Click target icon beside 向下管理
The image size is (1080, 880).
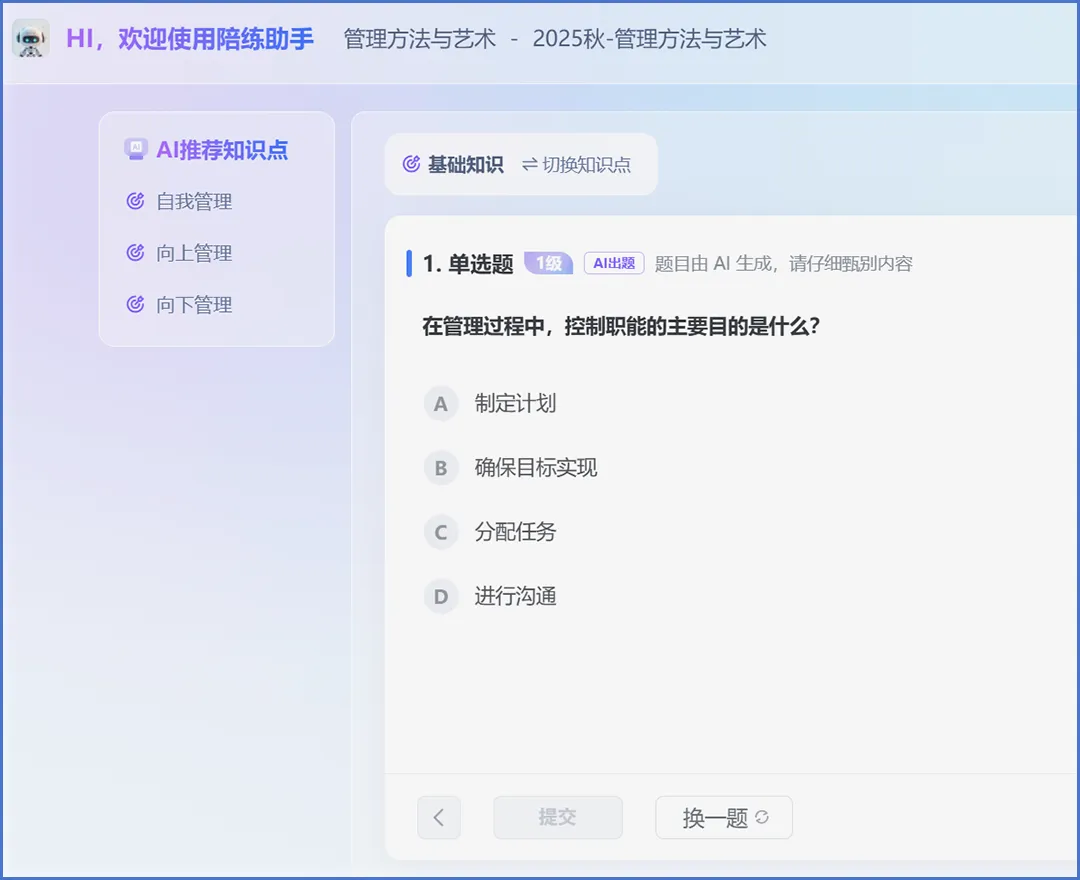[136, 305]
